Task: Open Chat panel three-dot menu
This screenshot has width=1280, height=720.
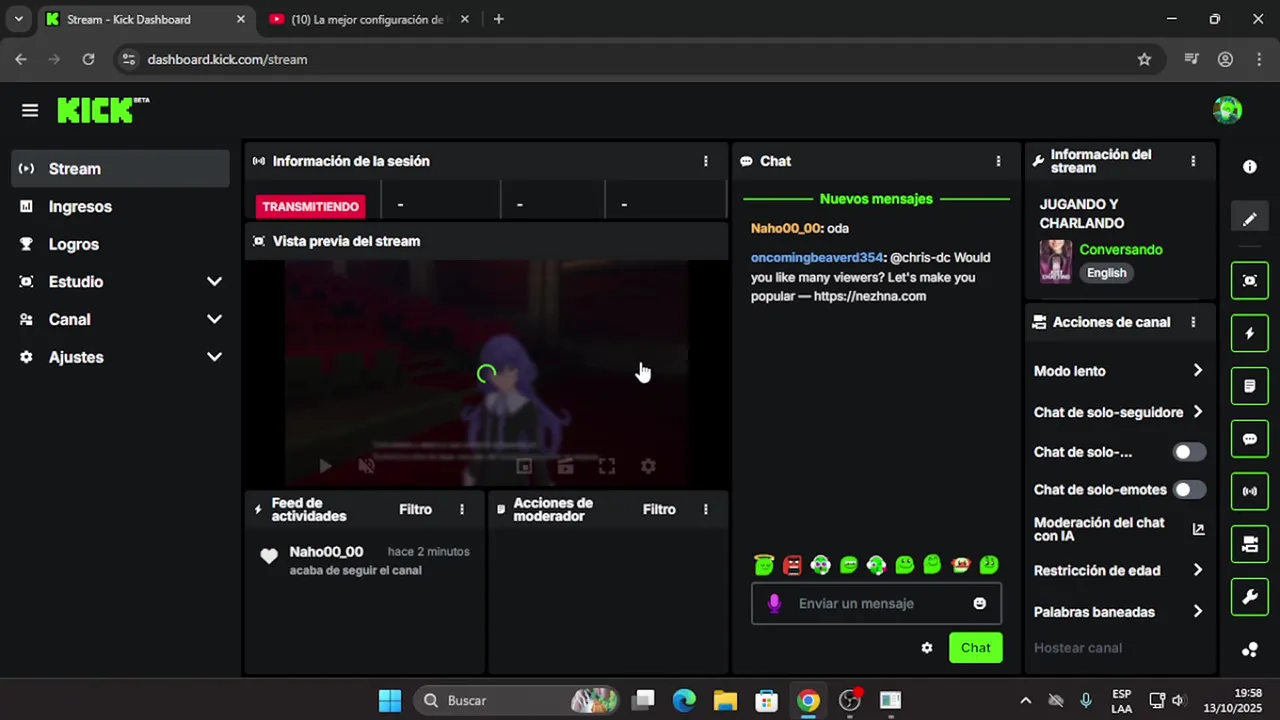Action: tap(998, 161)
